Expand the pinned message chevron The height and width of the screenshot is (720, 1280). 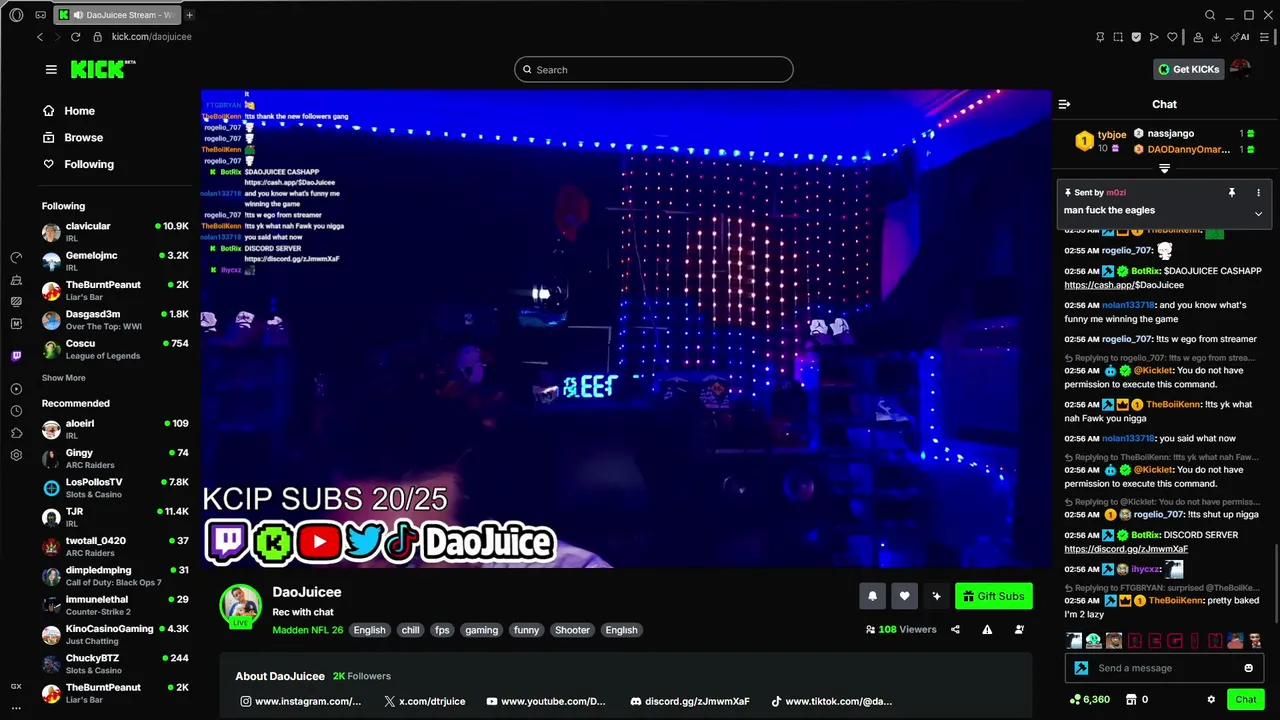tap(1258, 213)
